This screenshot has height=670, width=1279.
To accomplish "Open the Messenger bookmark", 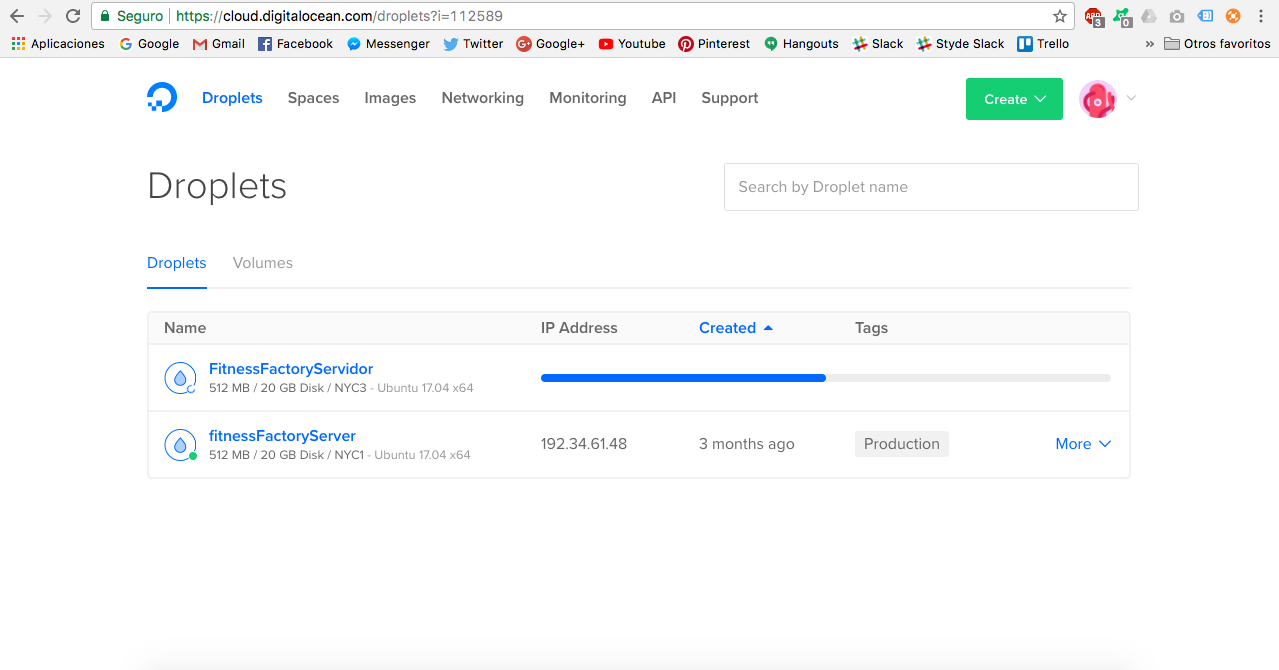I will point(388,44).
